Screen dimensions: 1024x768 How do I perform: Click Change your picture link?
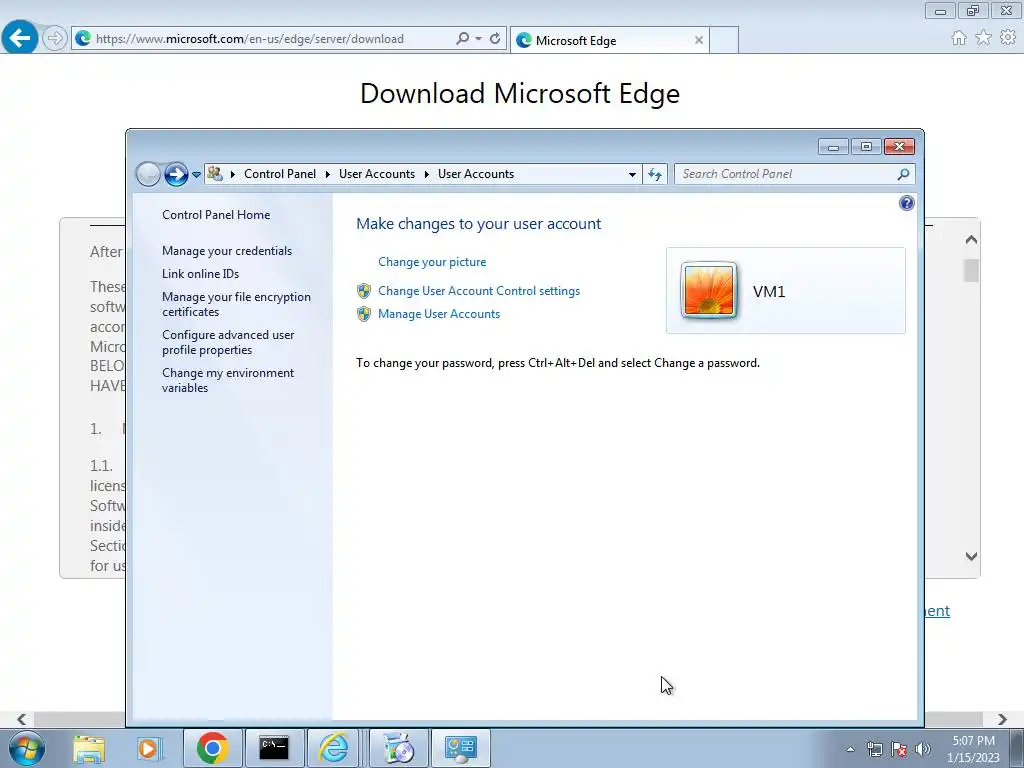432,262
